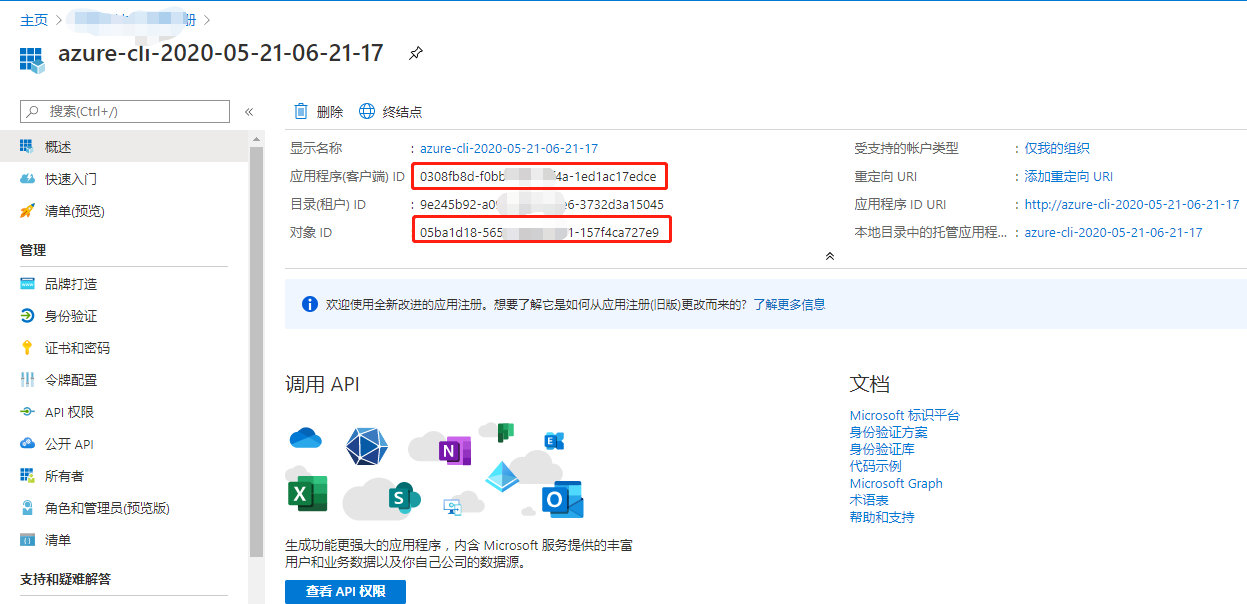
Task: Click the globe icon for 终结点
Action: pos(367,112)
